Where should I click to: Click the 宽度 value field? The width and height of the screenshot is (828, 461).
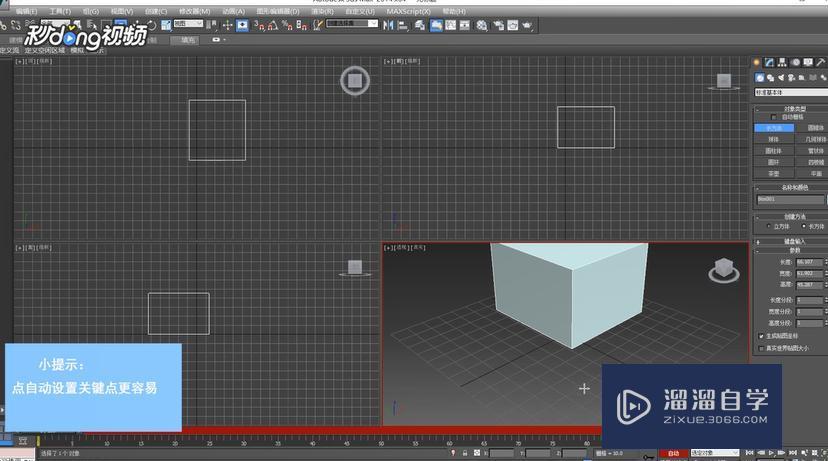tap(809, 274)
